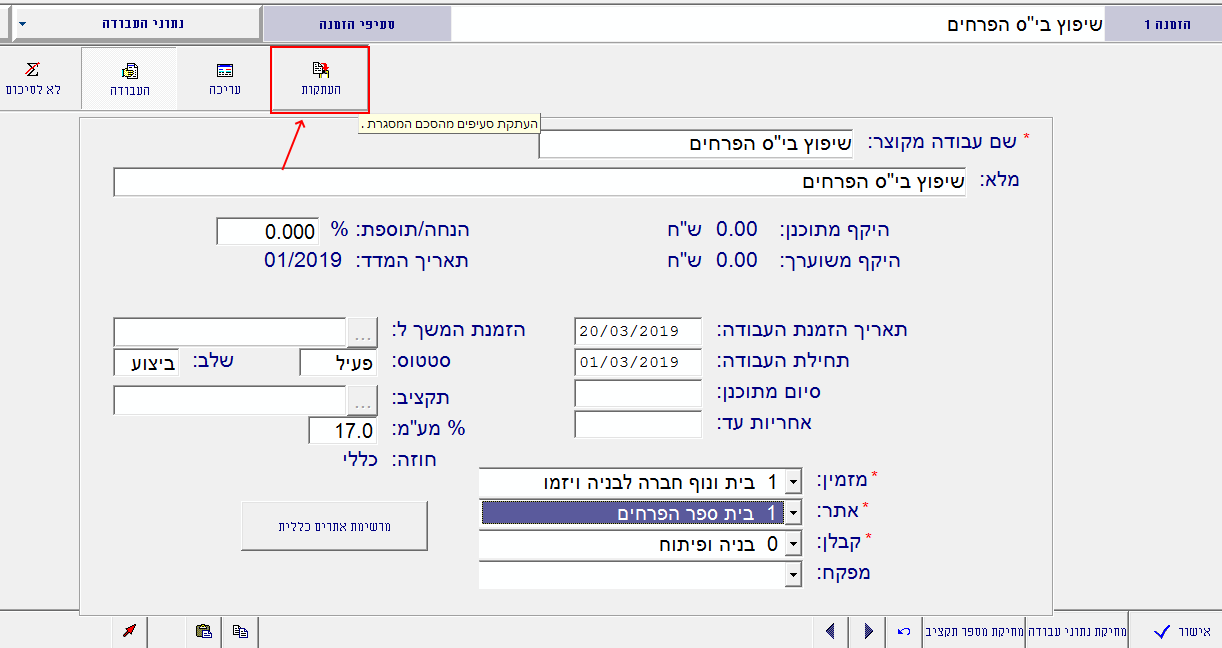The height and width of the screenshot is (648, 1222).
Task: Click the red pointer arrow icon at bottom
Action: (129, 631)
